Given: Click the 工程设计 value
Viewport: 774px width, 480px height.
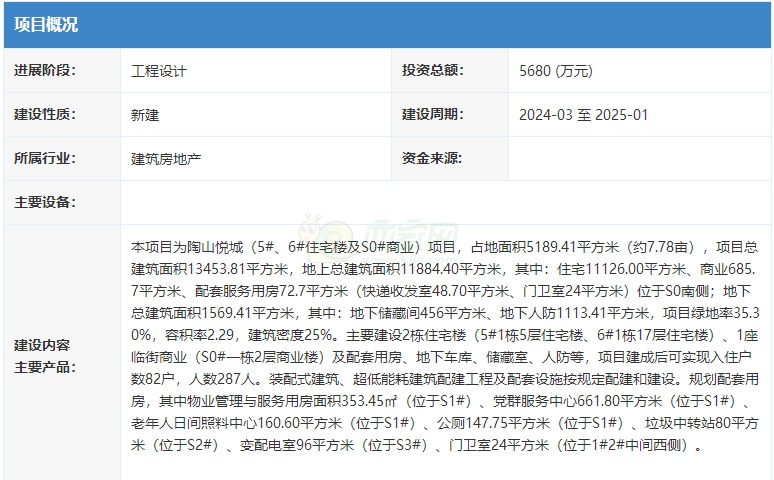Looking at the screenshot, I should 159,71.
